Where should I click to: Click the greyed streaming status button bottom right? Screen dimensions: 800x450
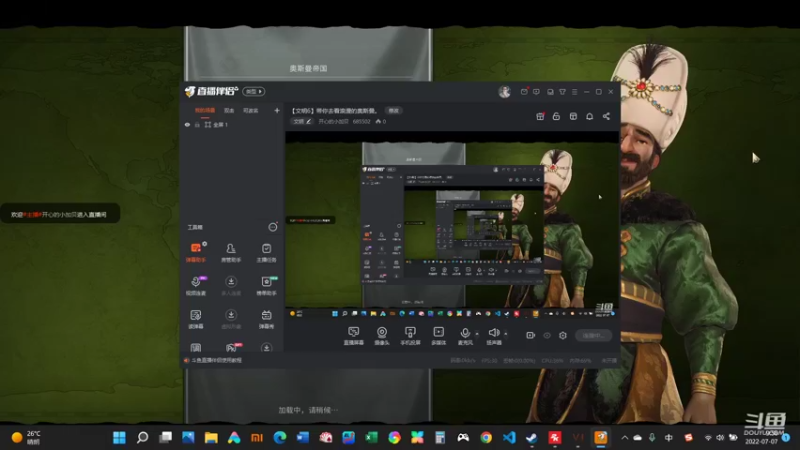(x=593, y=335)
